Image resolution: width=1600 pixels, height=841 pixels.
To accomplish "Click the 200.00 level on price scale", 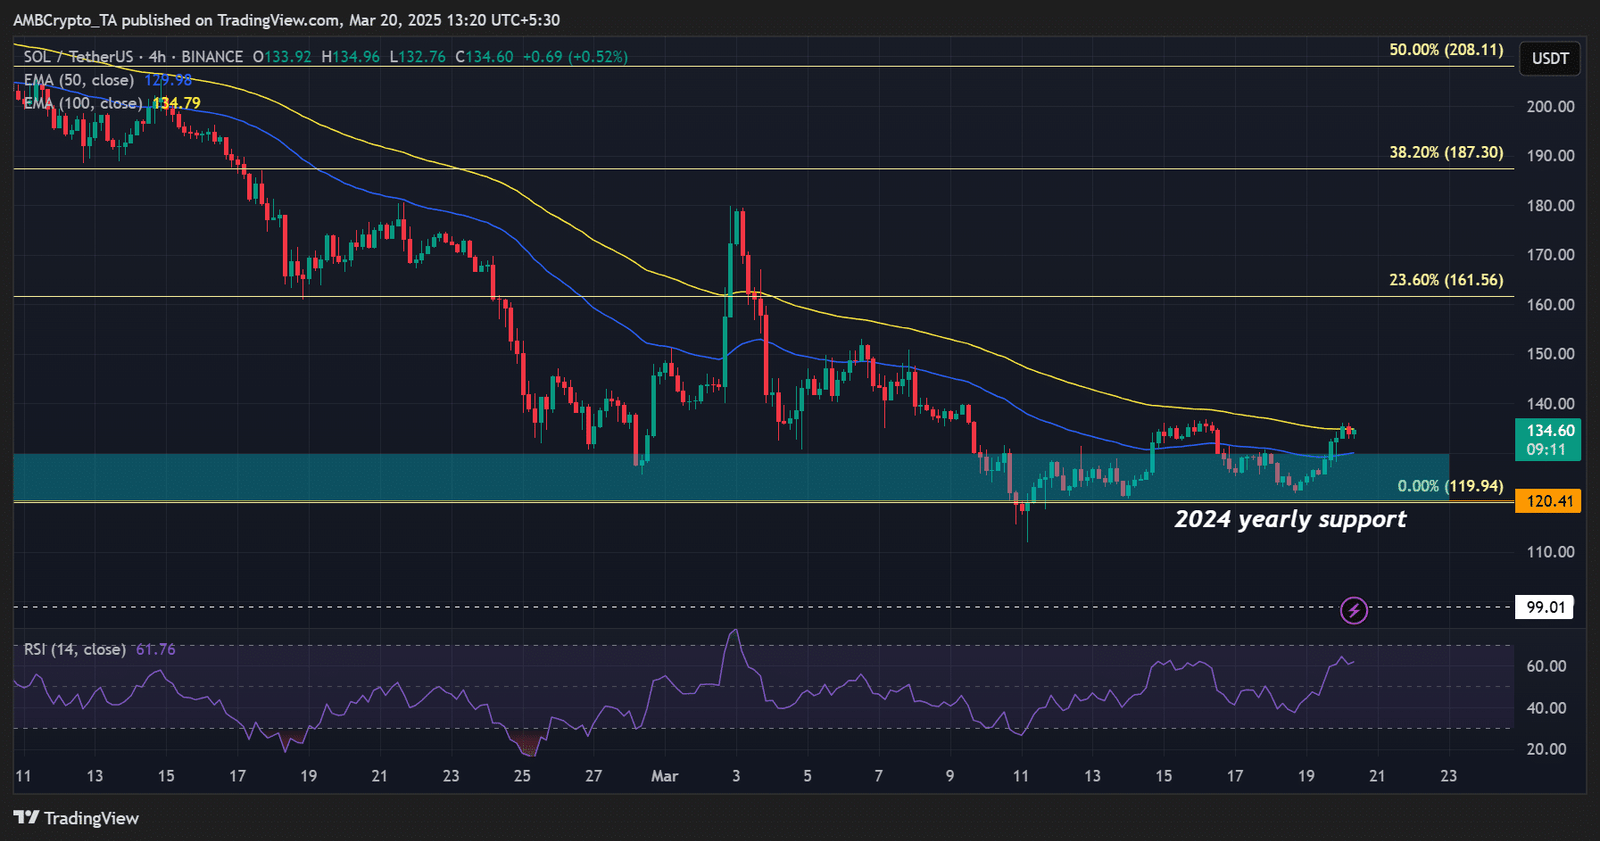I will tap(1550, 107).
